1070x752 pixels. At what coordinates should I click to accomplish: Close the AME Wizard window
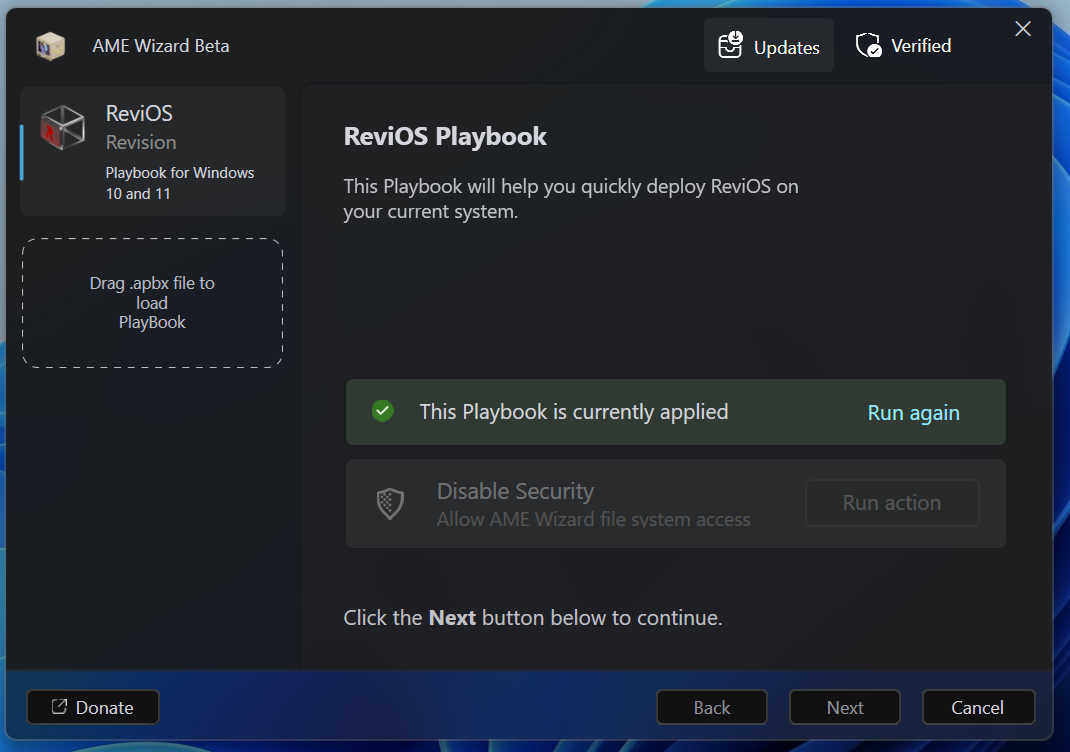1022,29
